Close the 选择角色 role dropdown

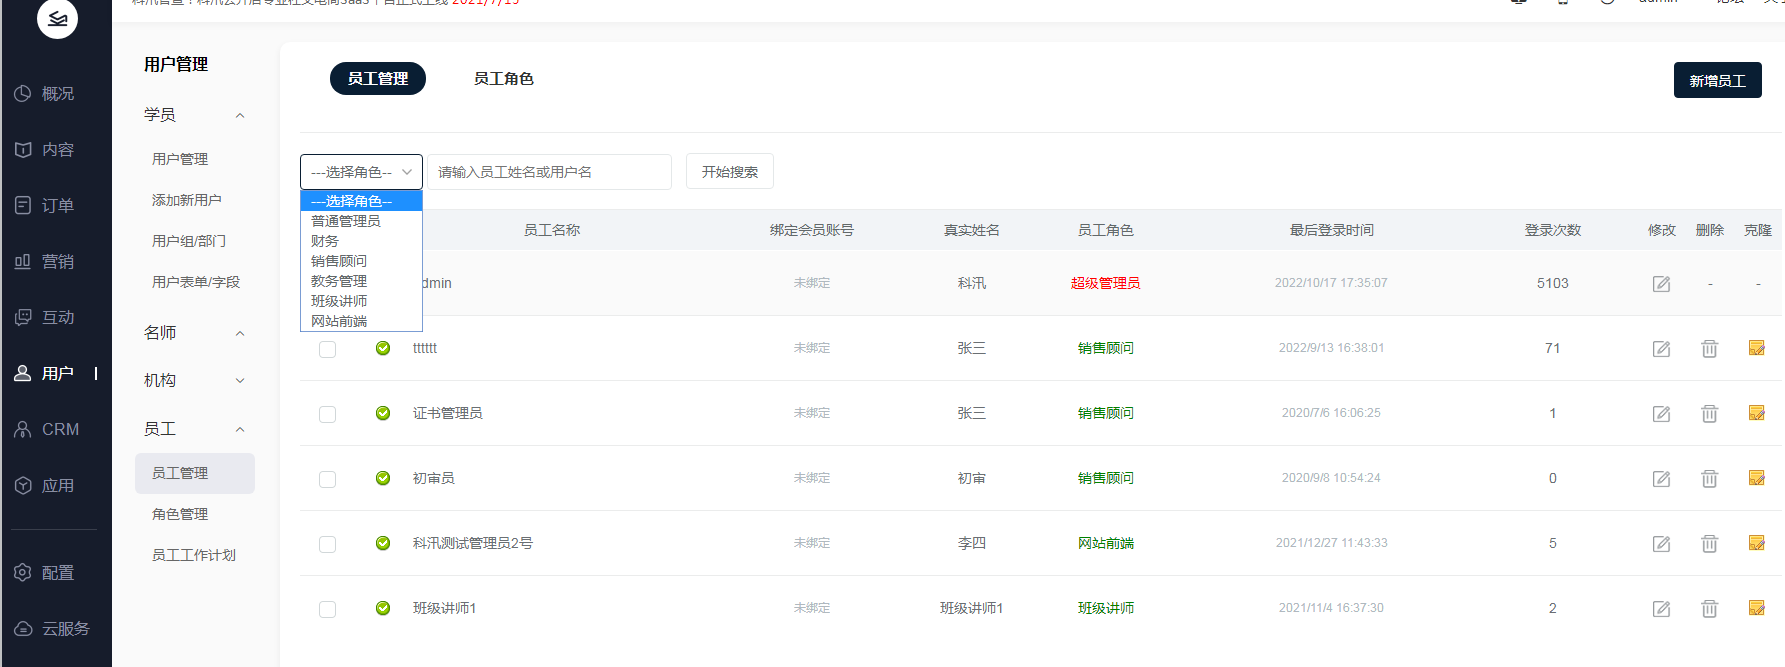tap(361, 172)
